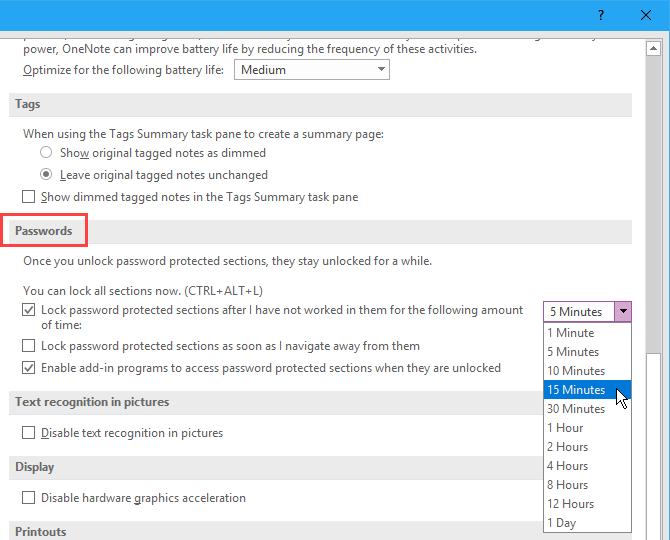Choose 1 Hour from lock time list
Image resolution: width=670 pixels, height=540 pixels.
click(587, 428)
